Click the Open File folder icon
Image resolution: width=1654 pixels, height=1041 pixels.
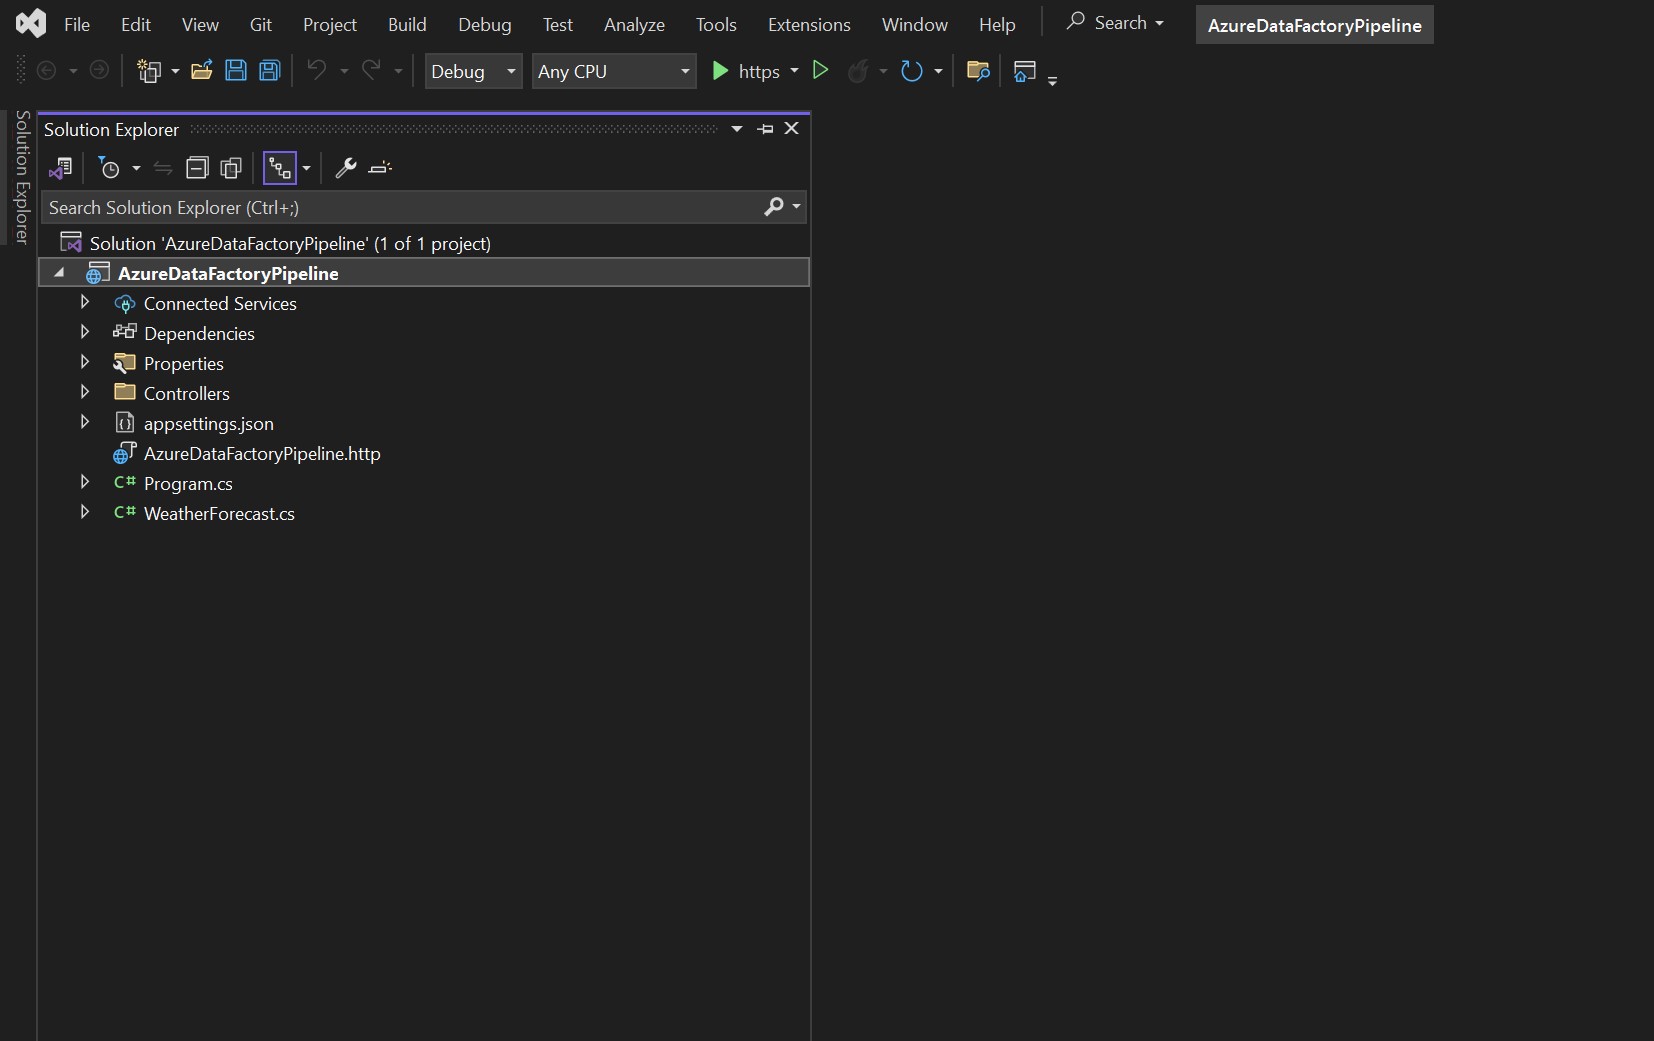coord(202,71)
